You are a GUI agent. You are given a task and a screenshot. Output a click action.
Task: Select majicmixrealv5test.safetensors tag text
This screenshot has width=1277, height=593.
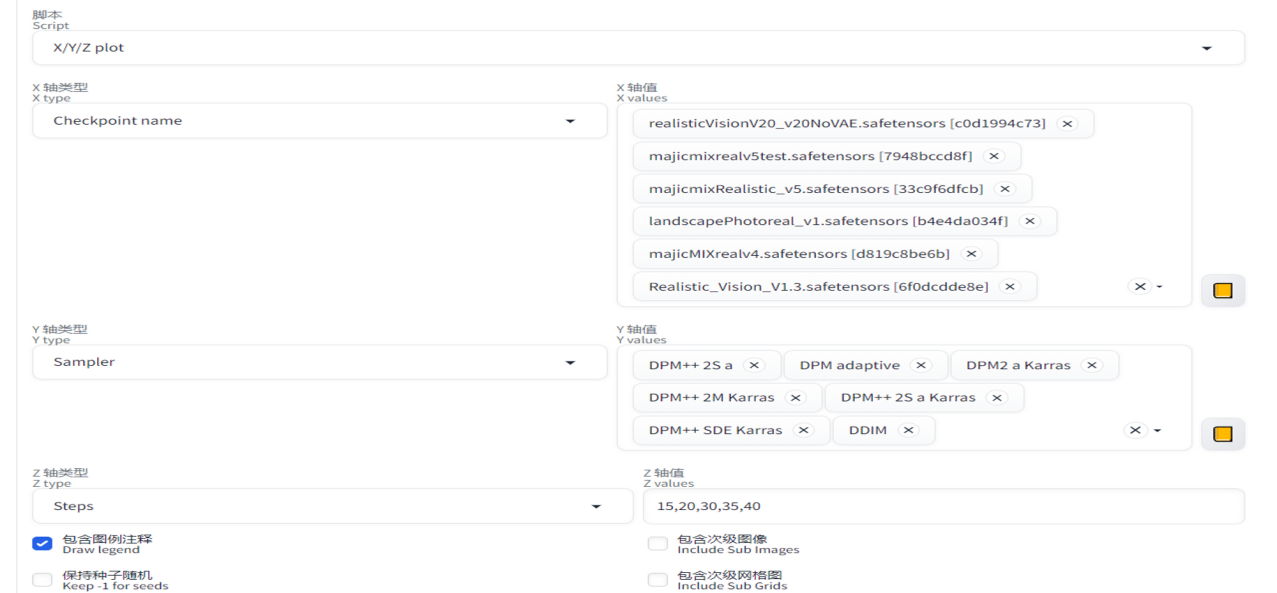click(810, 156)
